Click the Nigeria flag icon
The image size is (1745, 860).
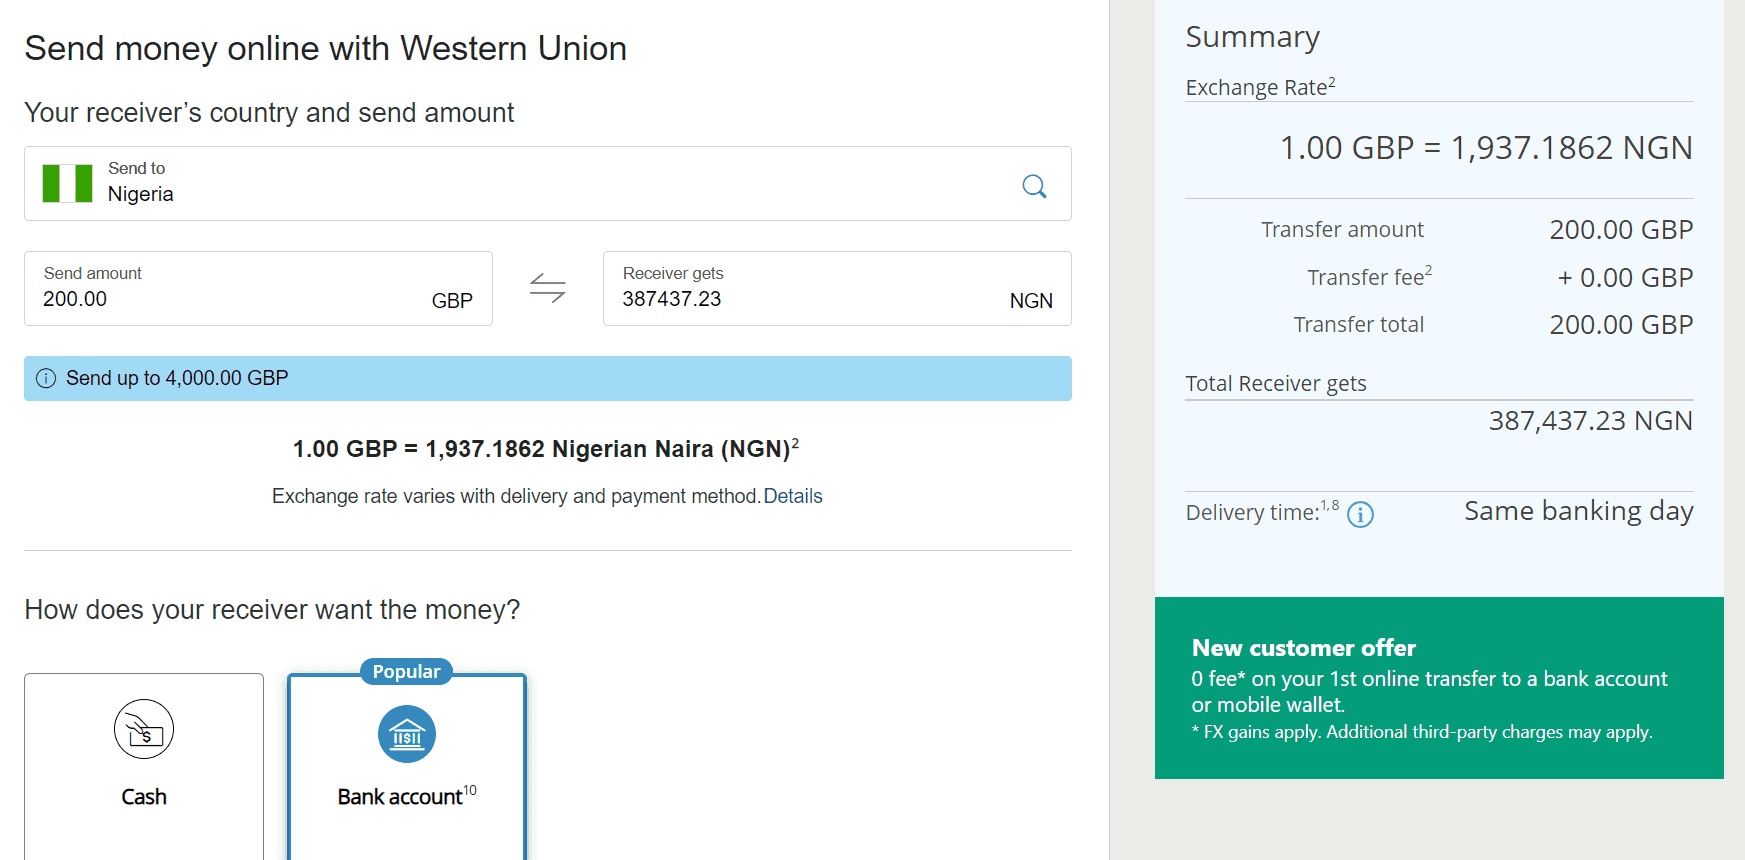tap(67, 184)
